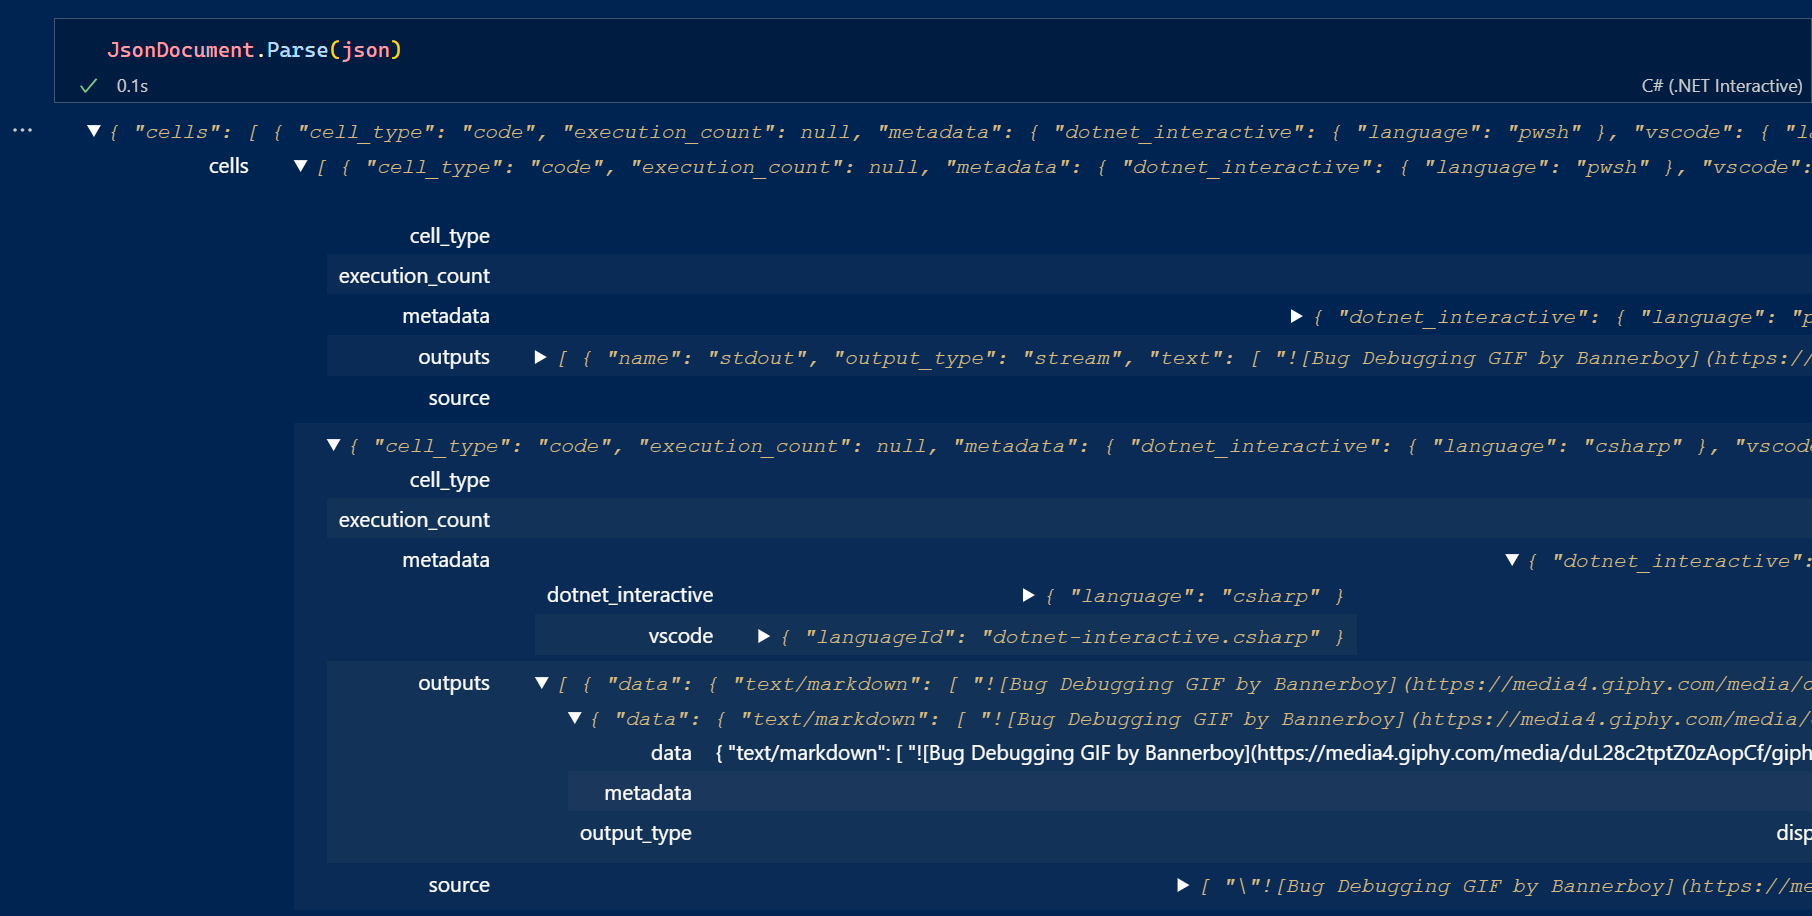Select the "data" row with text/markdown content
This screenshot has width=1812, height=916.
671,752
